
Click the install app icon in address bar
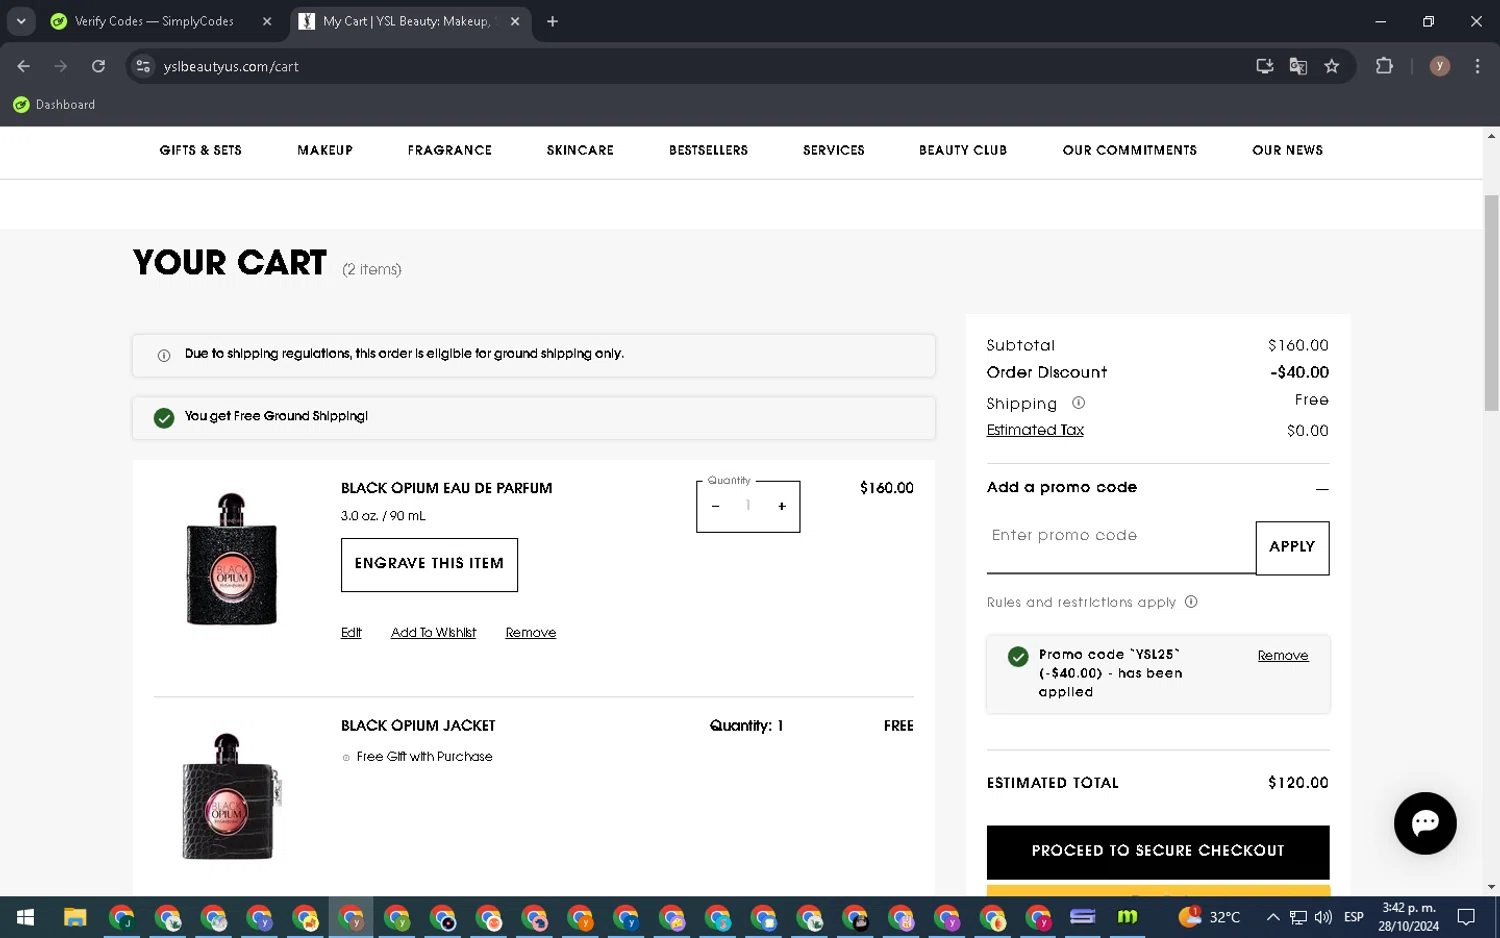tap(1265, 66)
